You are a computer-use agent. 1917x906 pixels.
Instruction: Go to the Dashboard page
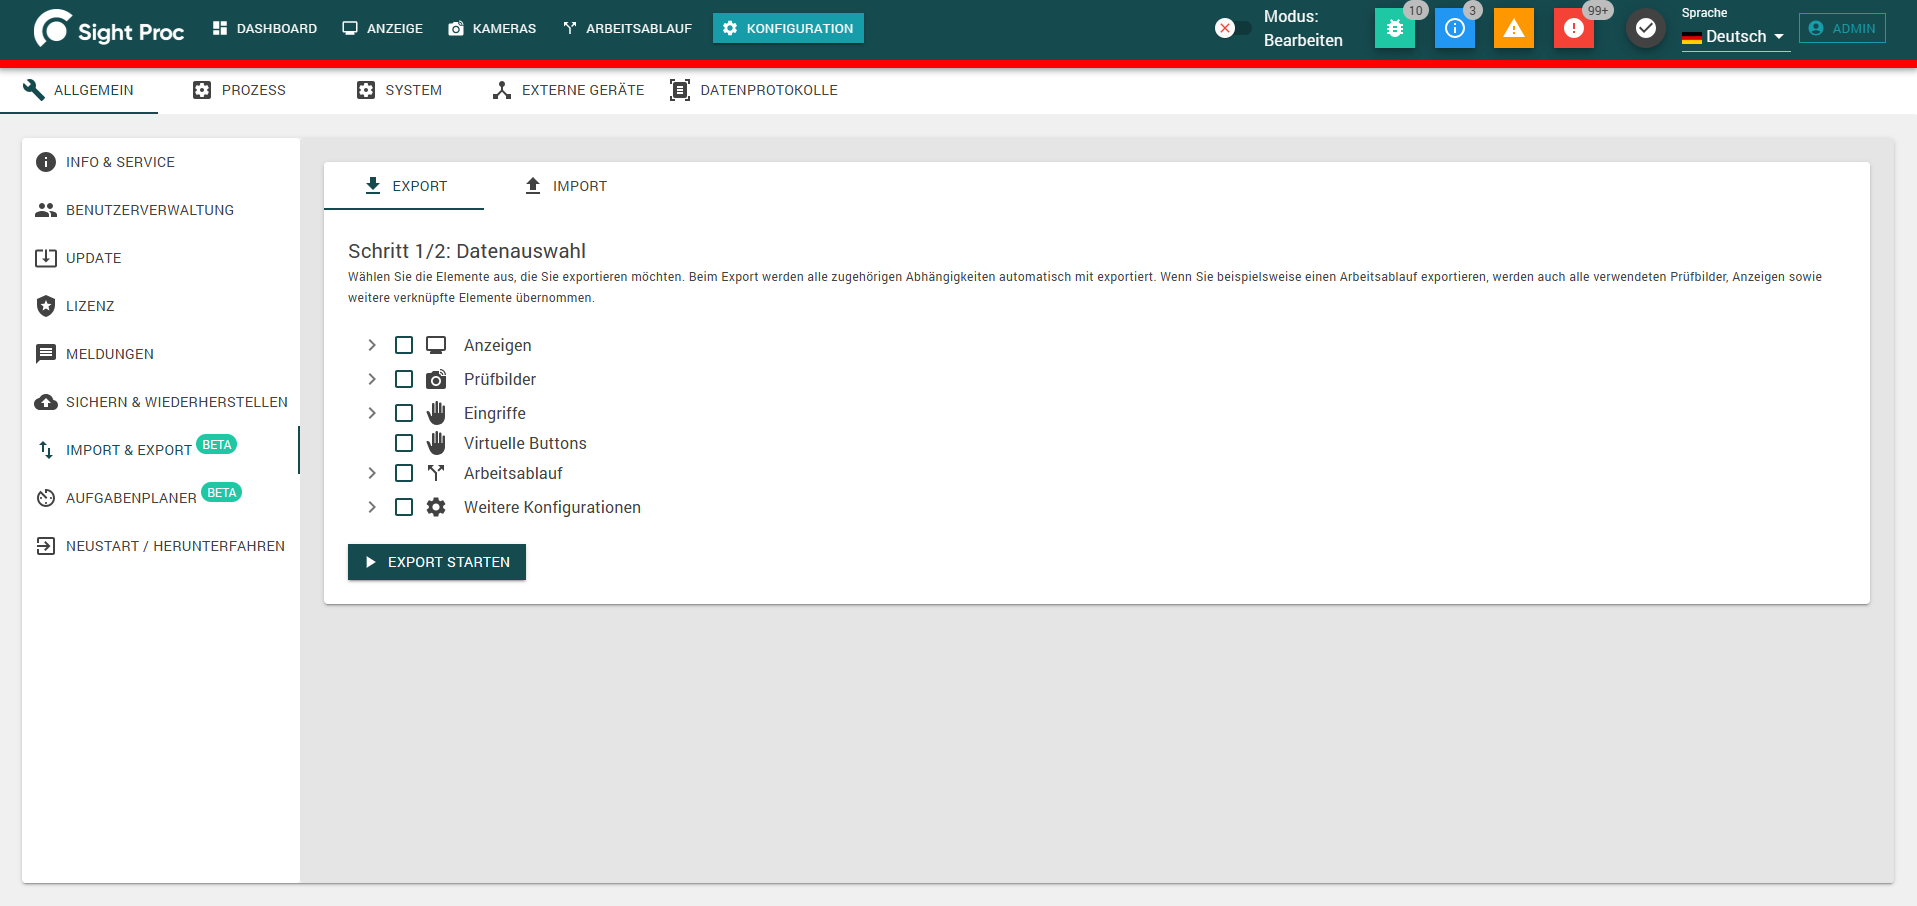coord(265,28)
